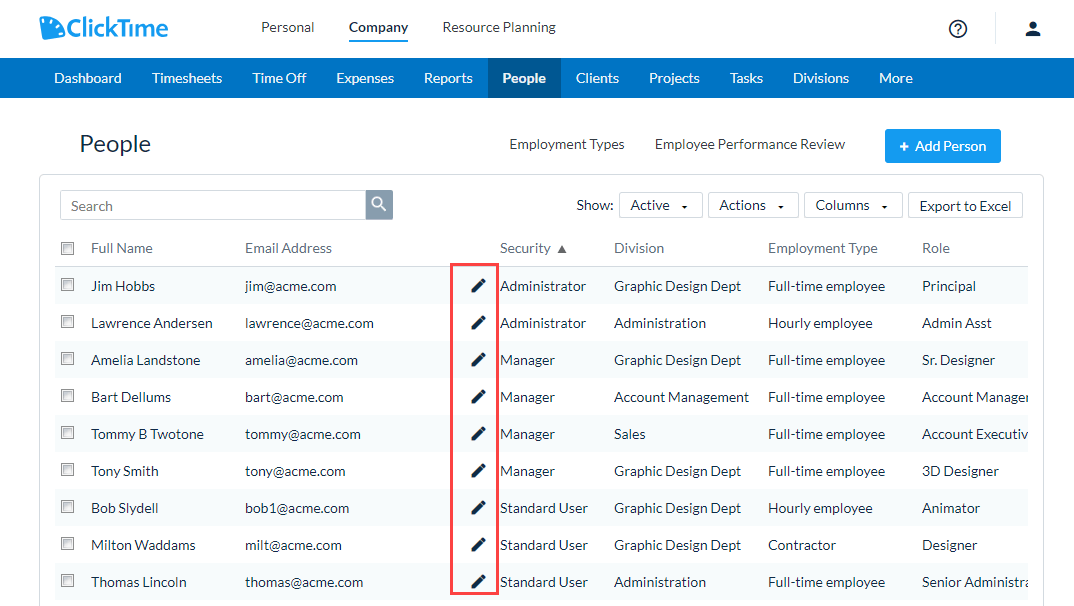This screenshot has width=1074, height=606.
Task: Click the edit pencil for Bart Dellums
Action: pyautogui.click(x=477, y=396)
